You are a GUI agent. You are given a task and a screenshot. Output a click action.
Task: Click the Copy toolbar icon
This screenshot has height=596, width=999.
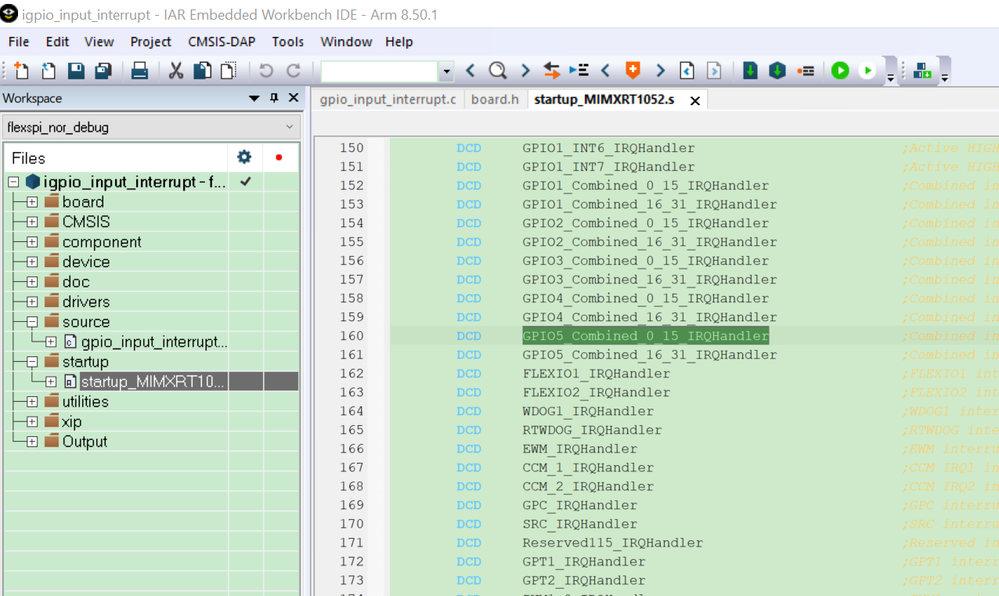coord(203,71)
